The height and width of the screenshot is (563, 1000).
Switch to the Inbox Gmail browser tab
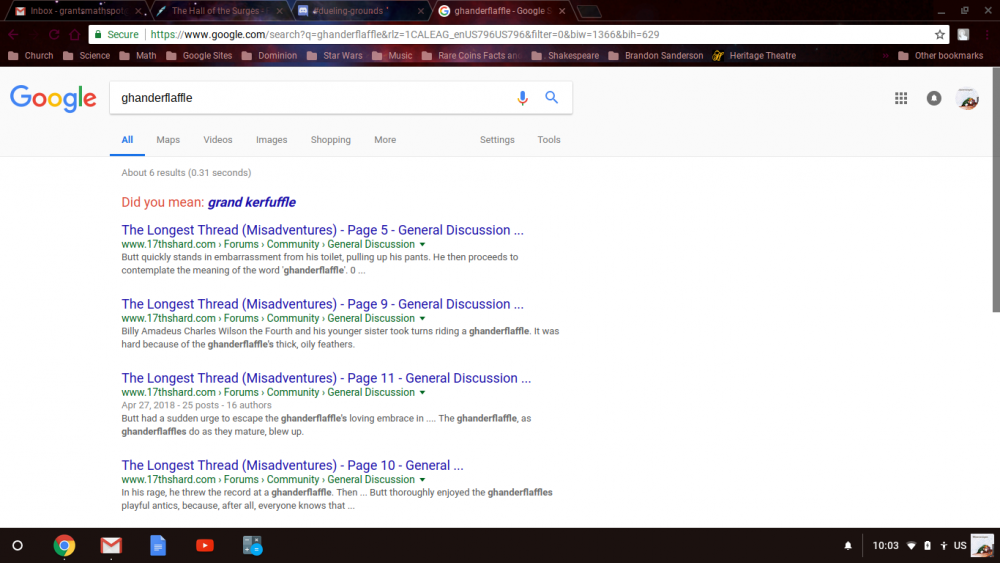[77, 11]
